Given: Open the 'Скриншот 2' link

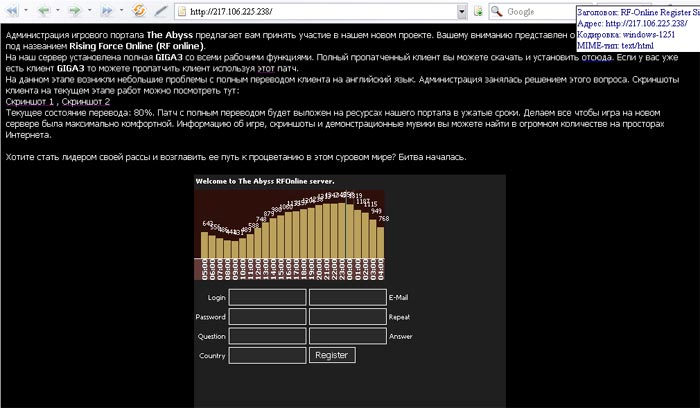Looking at the screenshot, I should coord(86,102).
